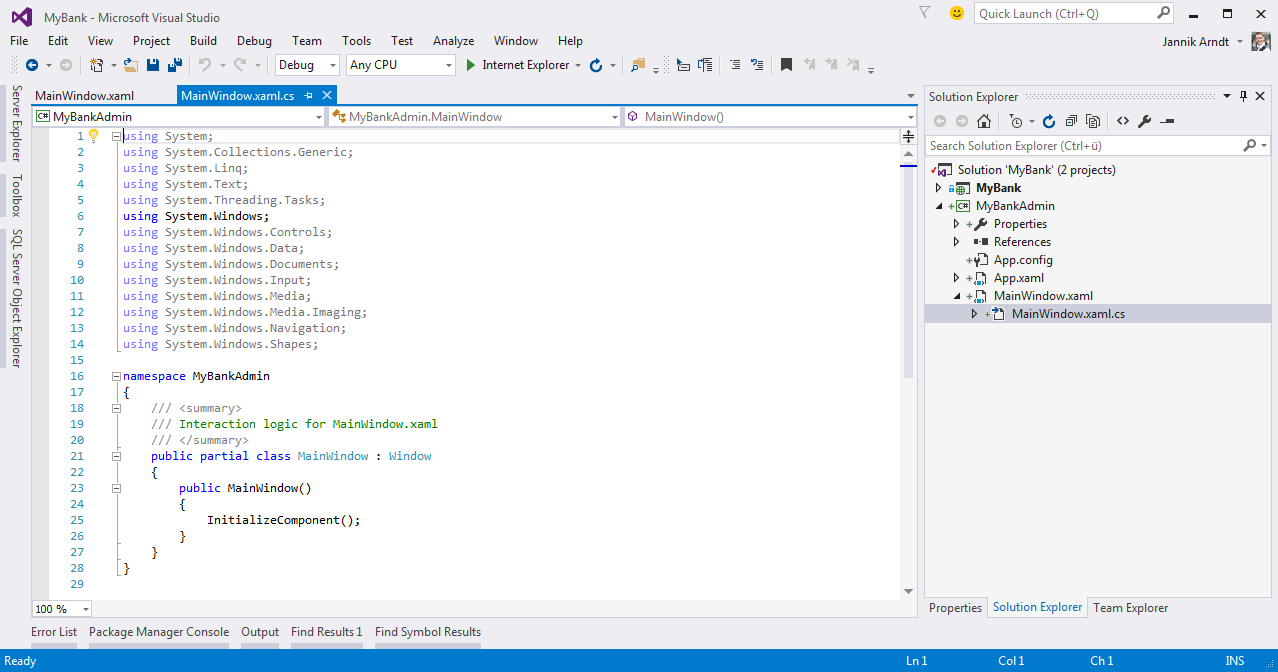1278x672 pixels.
Task: Open the Debug menu
Action: coord(254,41)
